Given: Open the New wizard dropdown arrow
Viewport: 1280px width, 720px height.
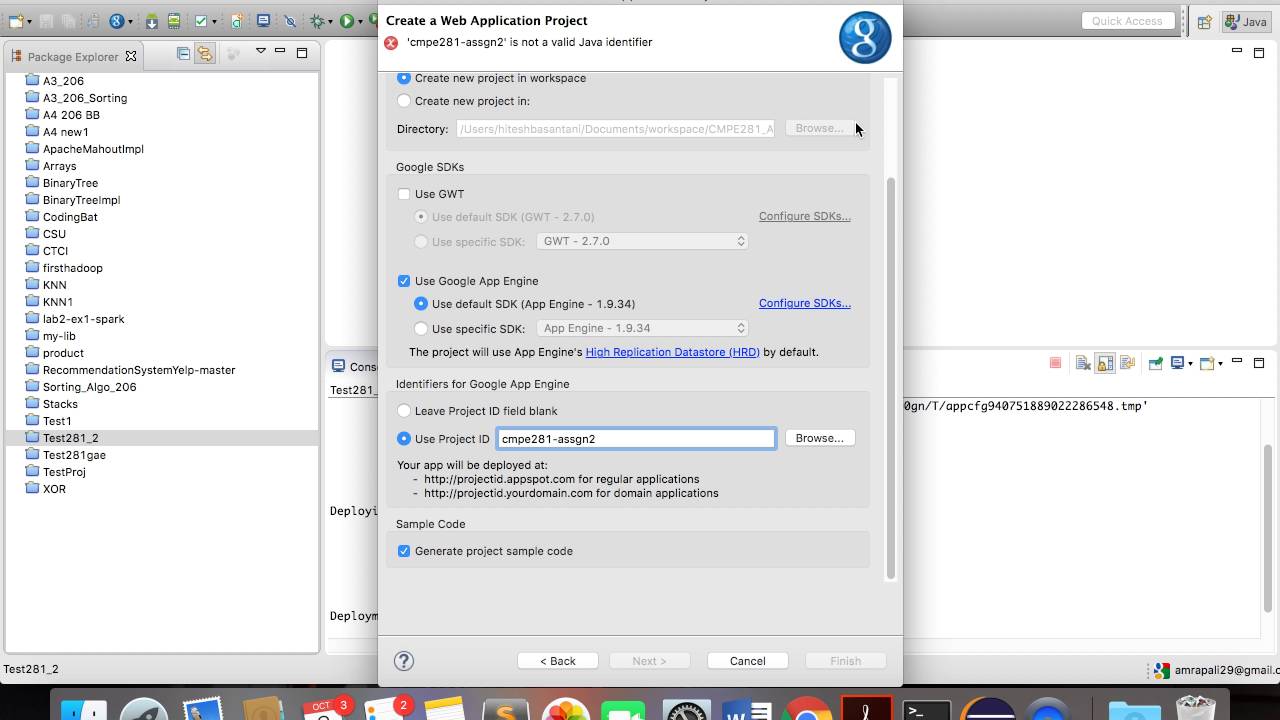Looking at the screenshot, I should point(30,22).
